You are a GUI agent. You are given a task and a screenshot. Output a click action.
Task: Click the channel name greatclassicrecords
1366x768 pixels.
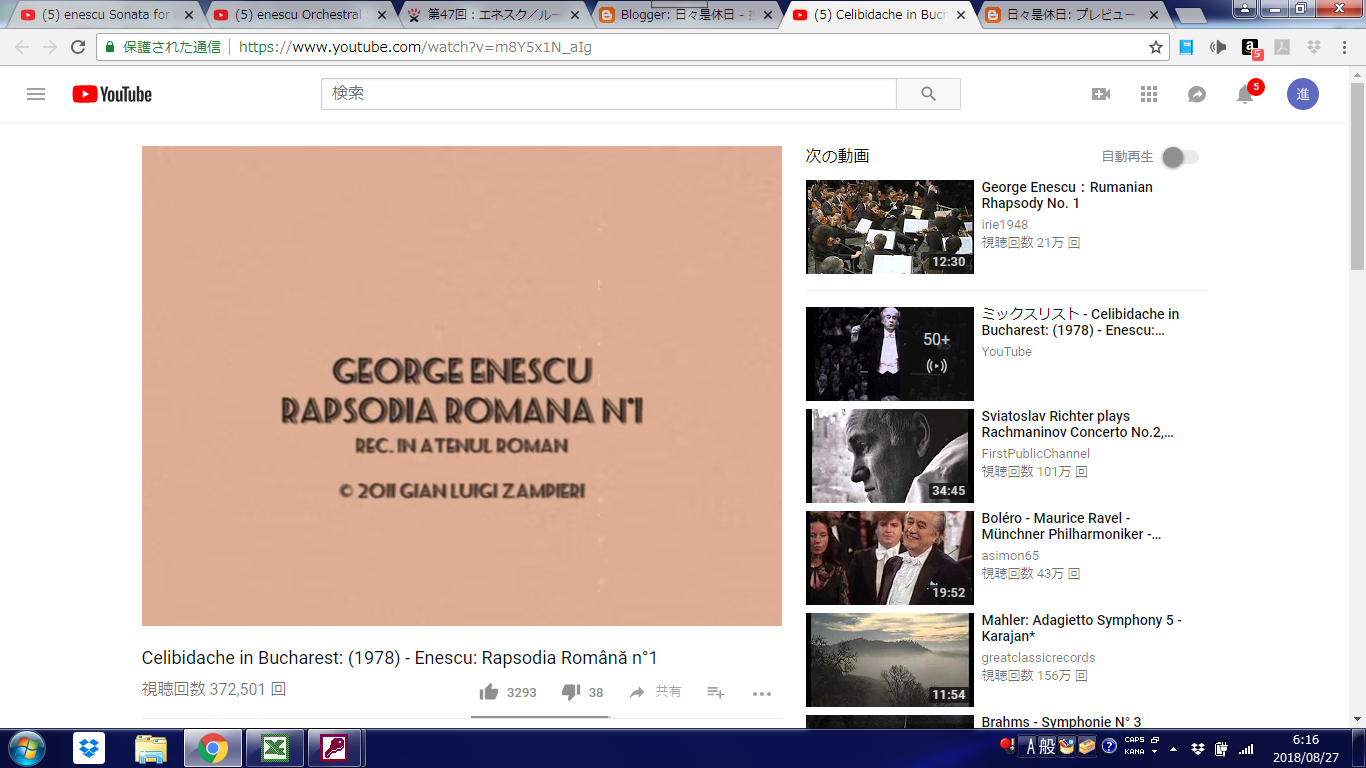coord(1039,658)
